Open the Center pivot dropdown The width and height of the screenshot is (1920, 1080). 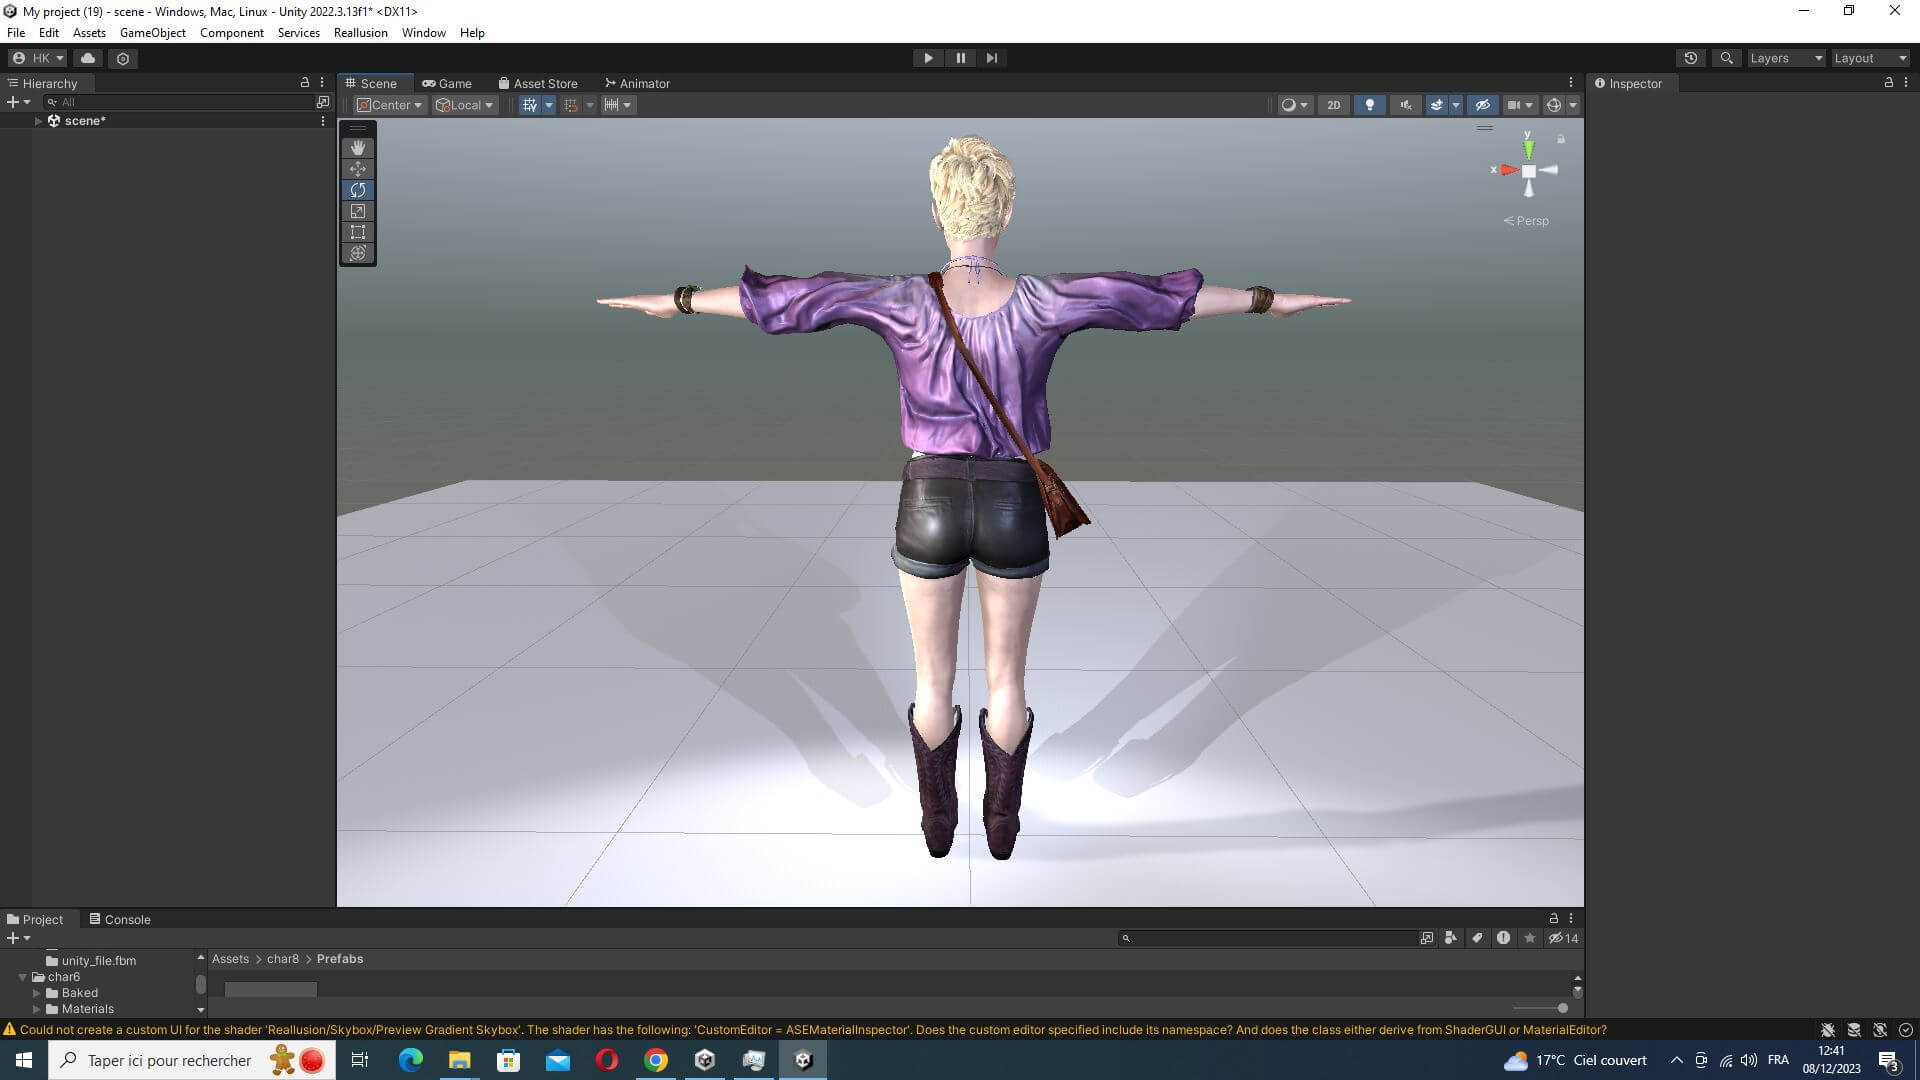click(x=391, y=105)
